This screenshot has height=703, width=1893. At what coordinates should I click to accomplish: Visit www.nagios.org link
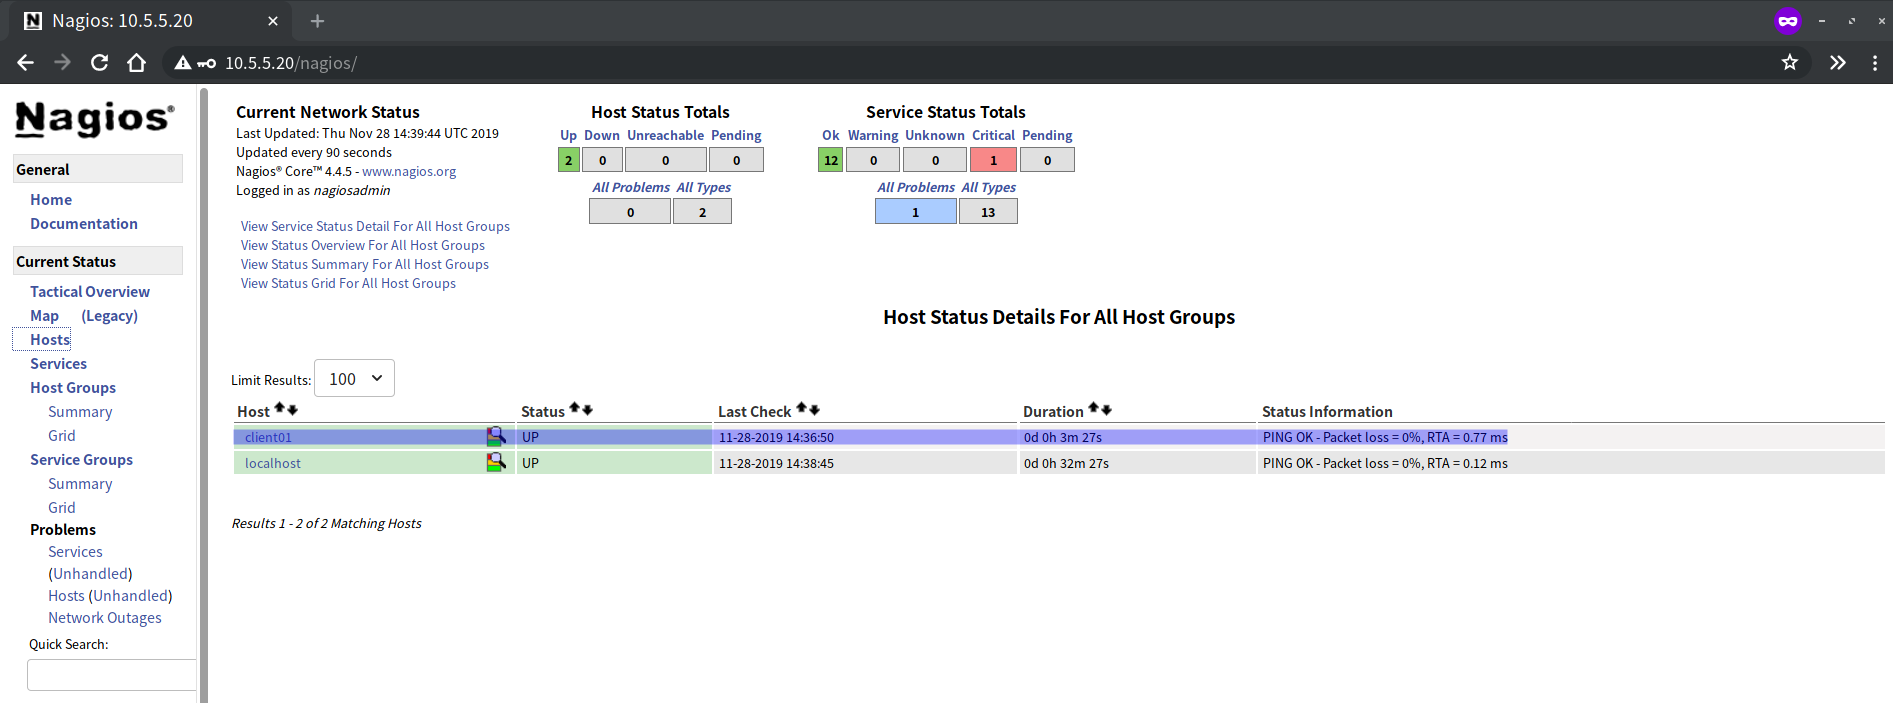click(x=409, y=171)
